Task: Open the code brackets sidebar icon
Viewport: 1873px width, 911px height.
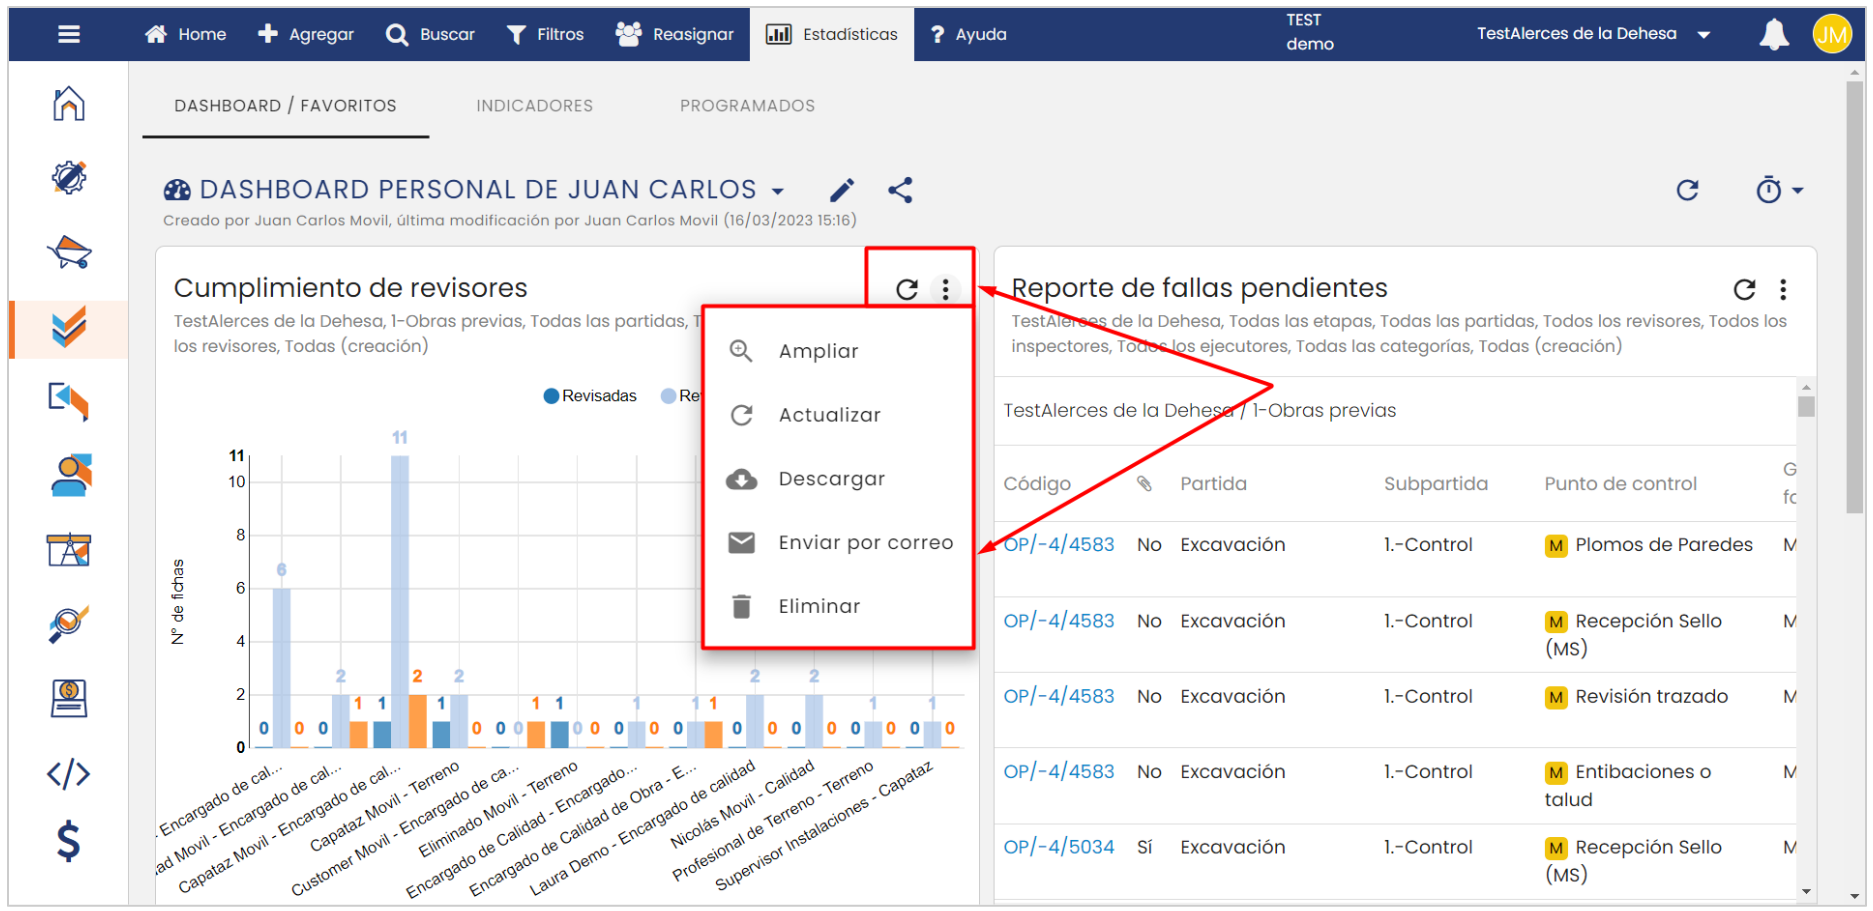Action: [68, 774]
